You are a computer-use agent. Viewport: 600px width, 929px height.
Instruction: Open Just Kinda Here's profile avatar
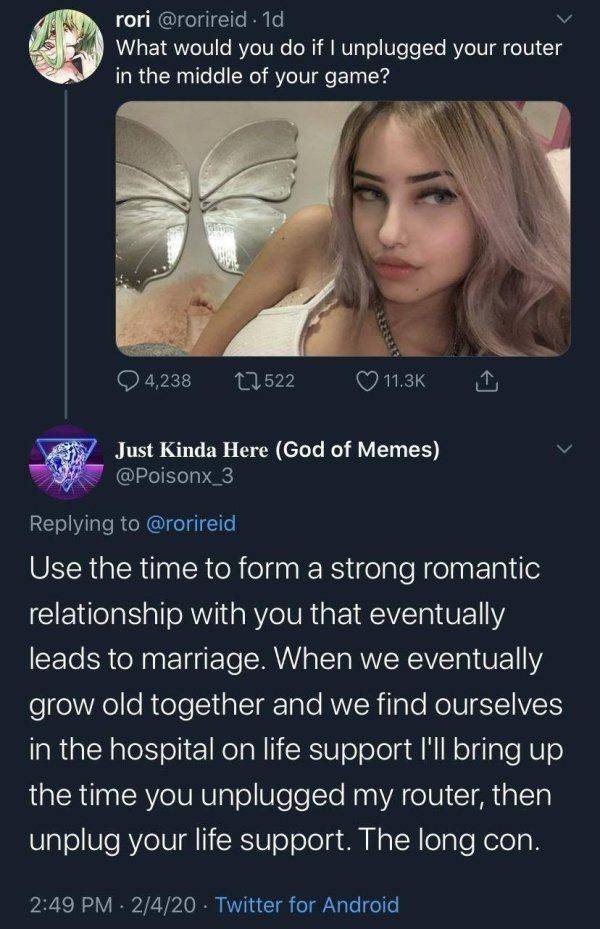[64, 462]
